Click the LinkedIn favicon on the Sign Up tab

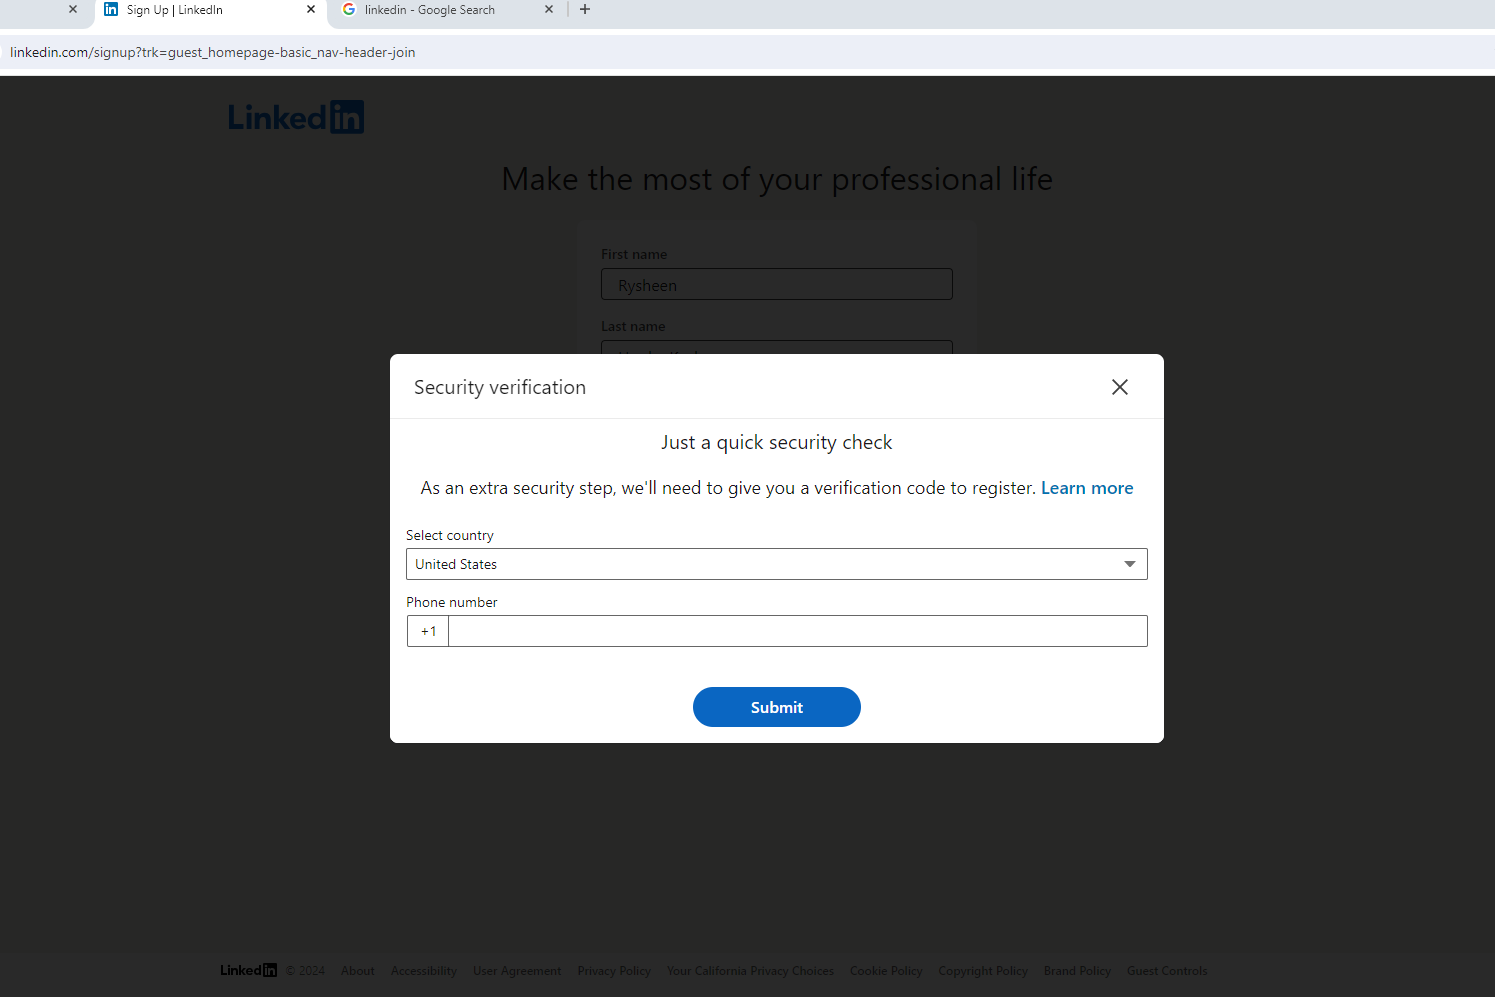pyautogui.click(x=111, y=9)
